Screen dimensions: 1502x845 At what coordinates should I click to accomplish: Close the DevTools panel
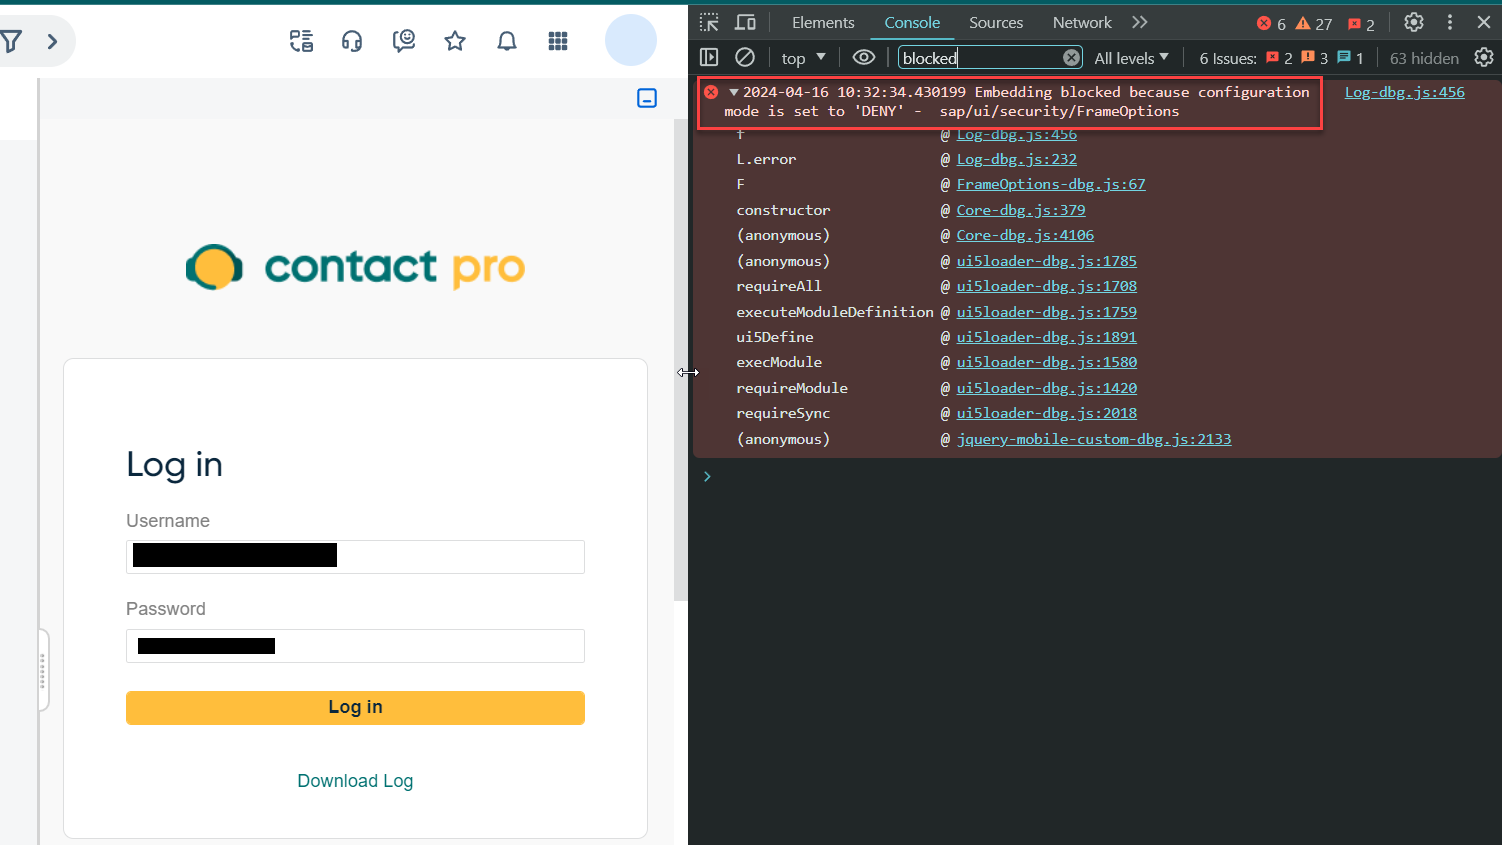point(1484,22)
